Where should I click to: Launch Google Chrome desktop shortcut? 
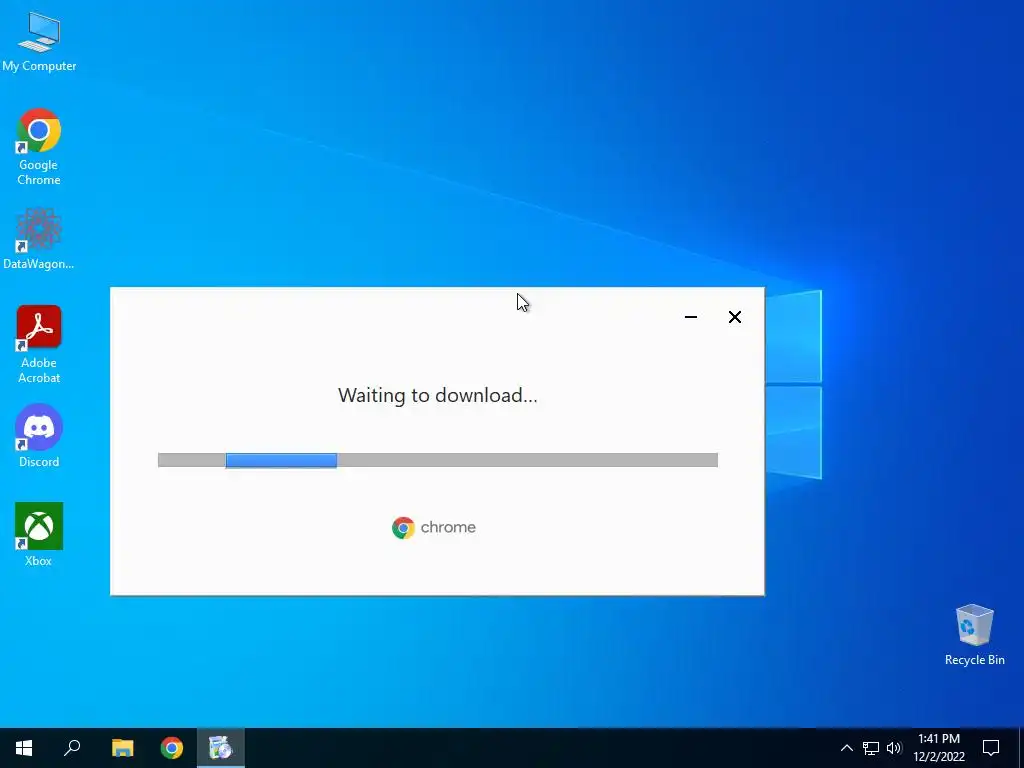[x=39, y=146]
